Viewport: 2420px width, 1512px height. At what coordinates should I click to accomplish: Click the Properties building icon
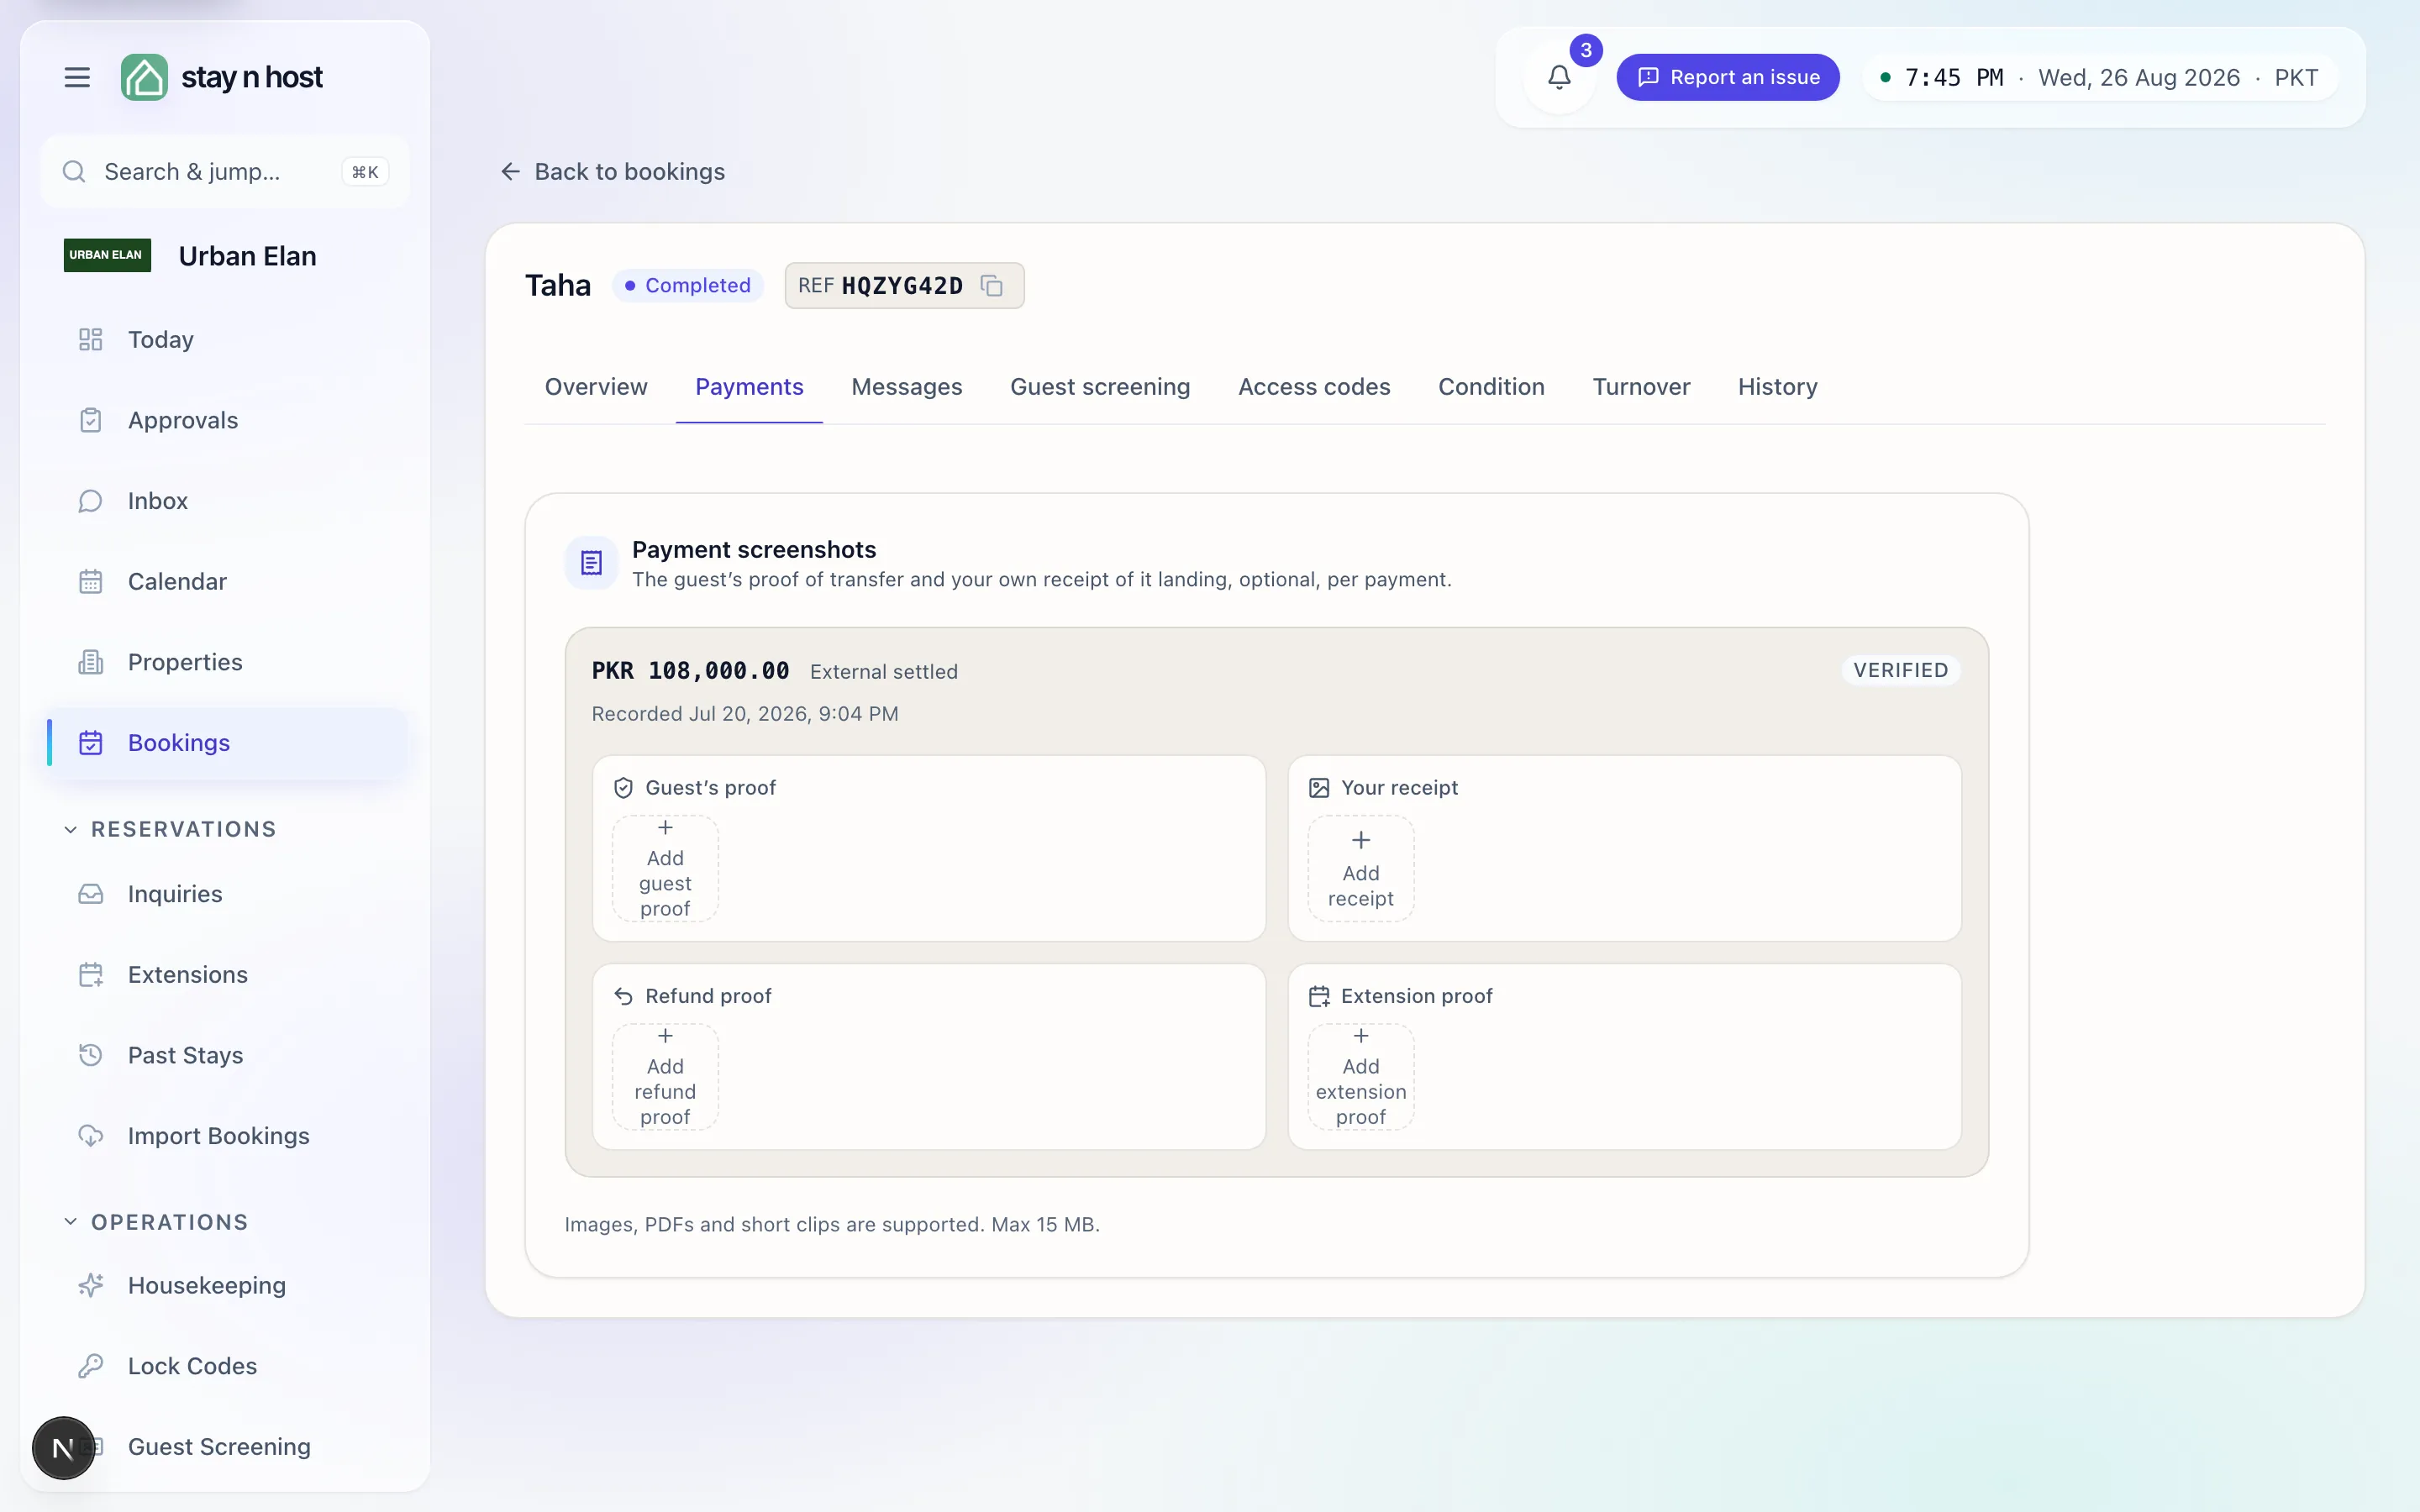tap(91, 662)
